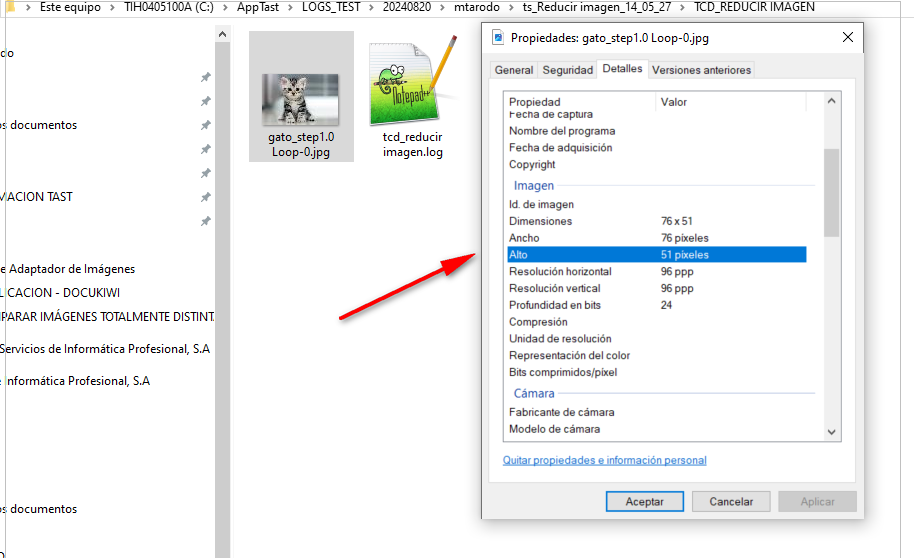Image resolution: width=914 pixels, height=558 pixels.
Task: Click the pin icon next to Adaptador de Imágenes' upper neighbor 'os documentos'
Action: pos(205,125)
